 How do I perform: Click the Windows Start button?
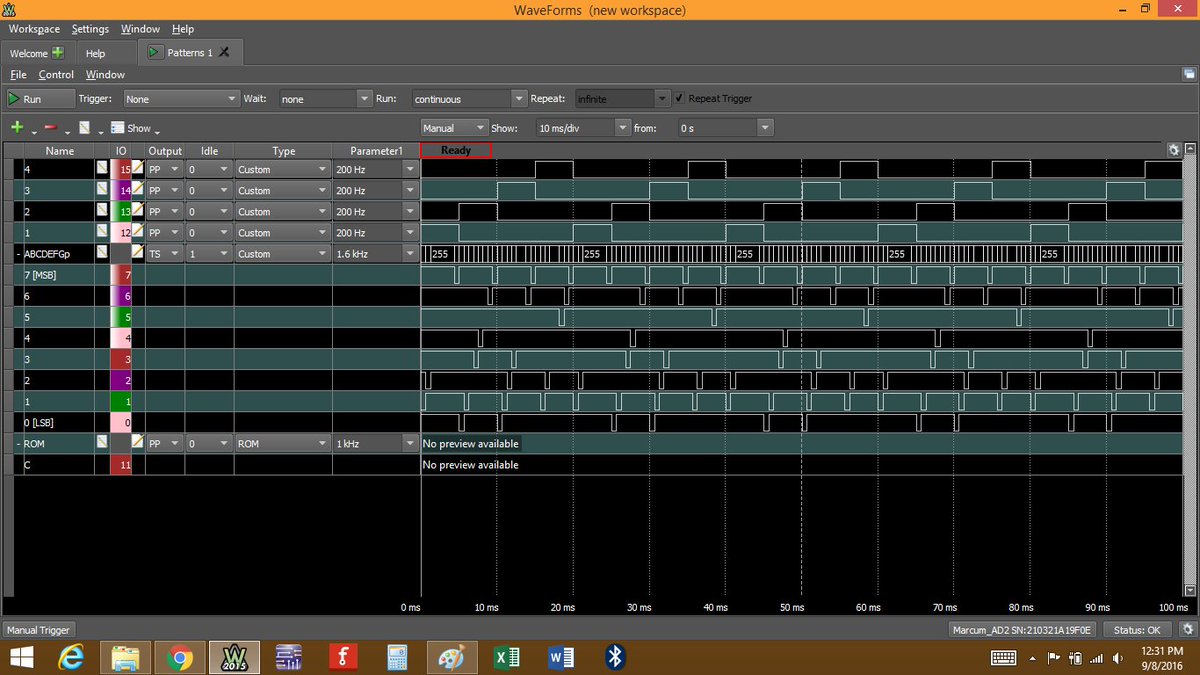point(20,657)
